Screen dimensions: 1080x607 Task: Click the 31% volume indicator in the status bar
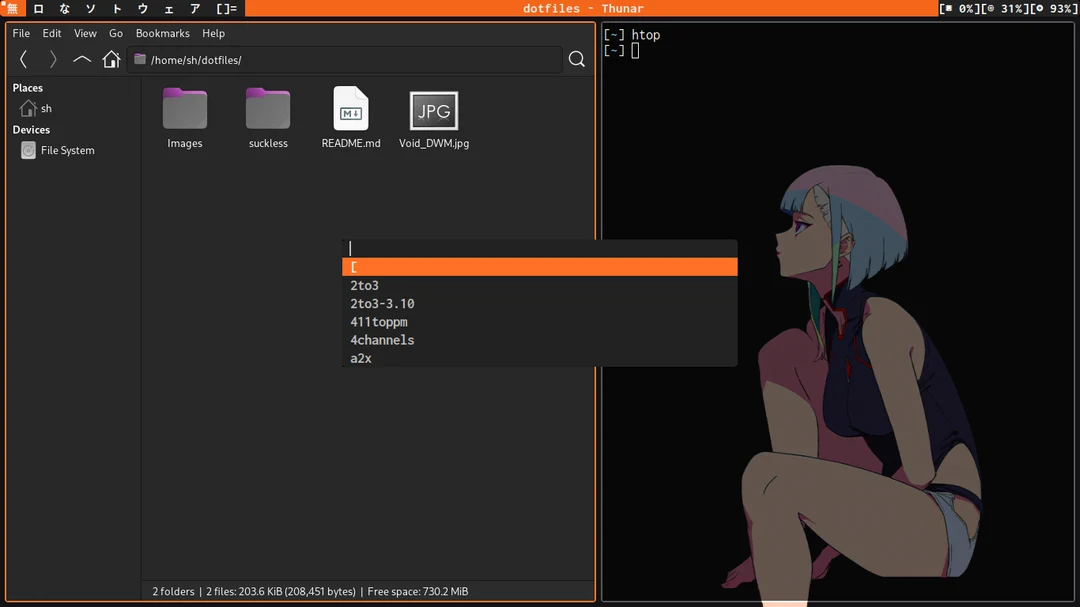[1006, 8]
